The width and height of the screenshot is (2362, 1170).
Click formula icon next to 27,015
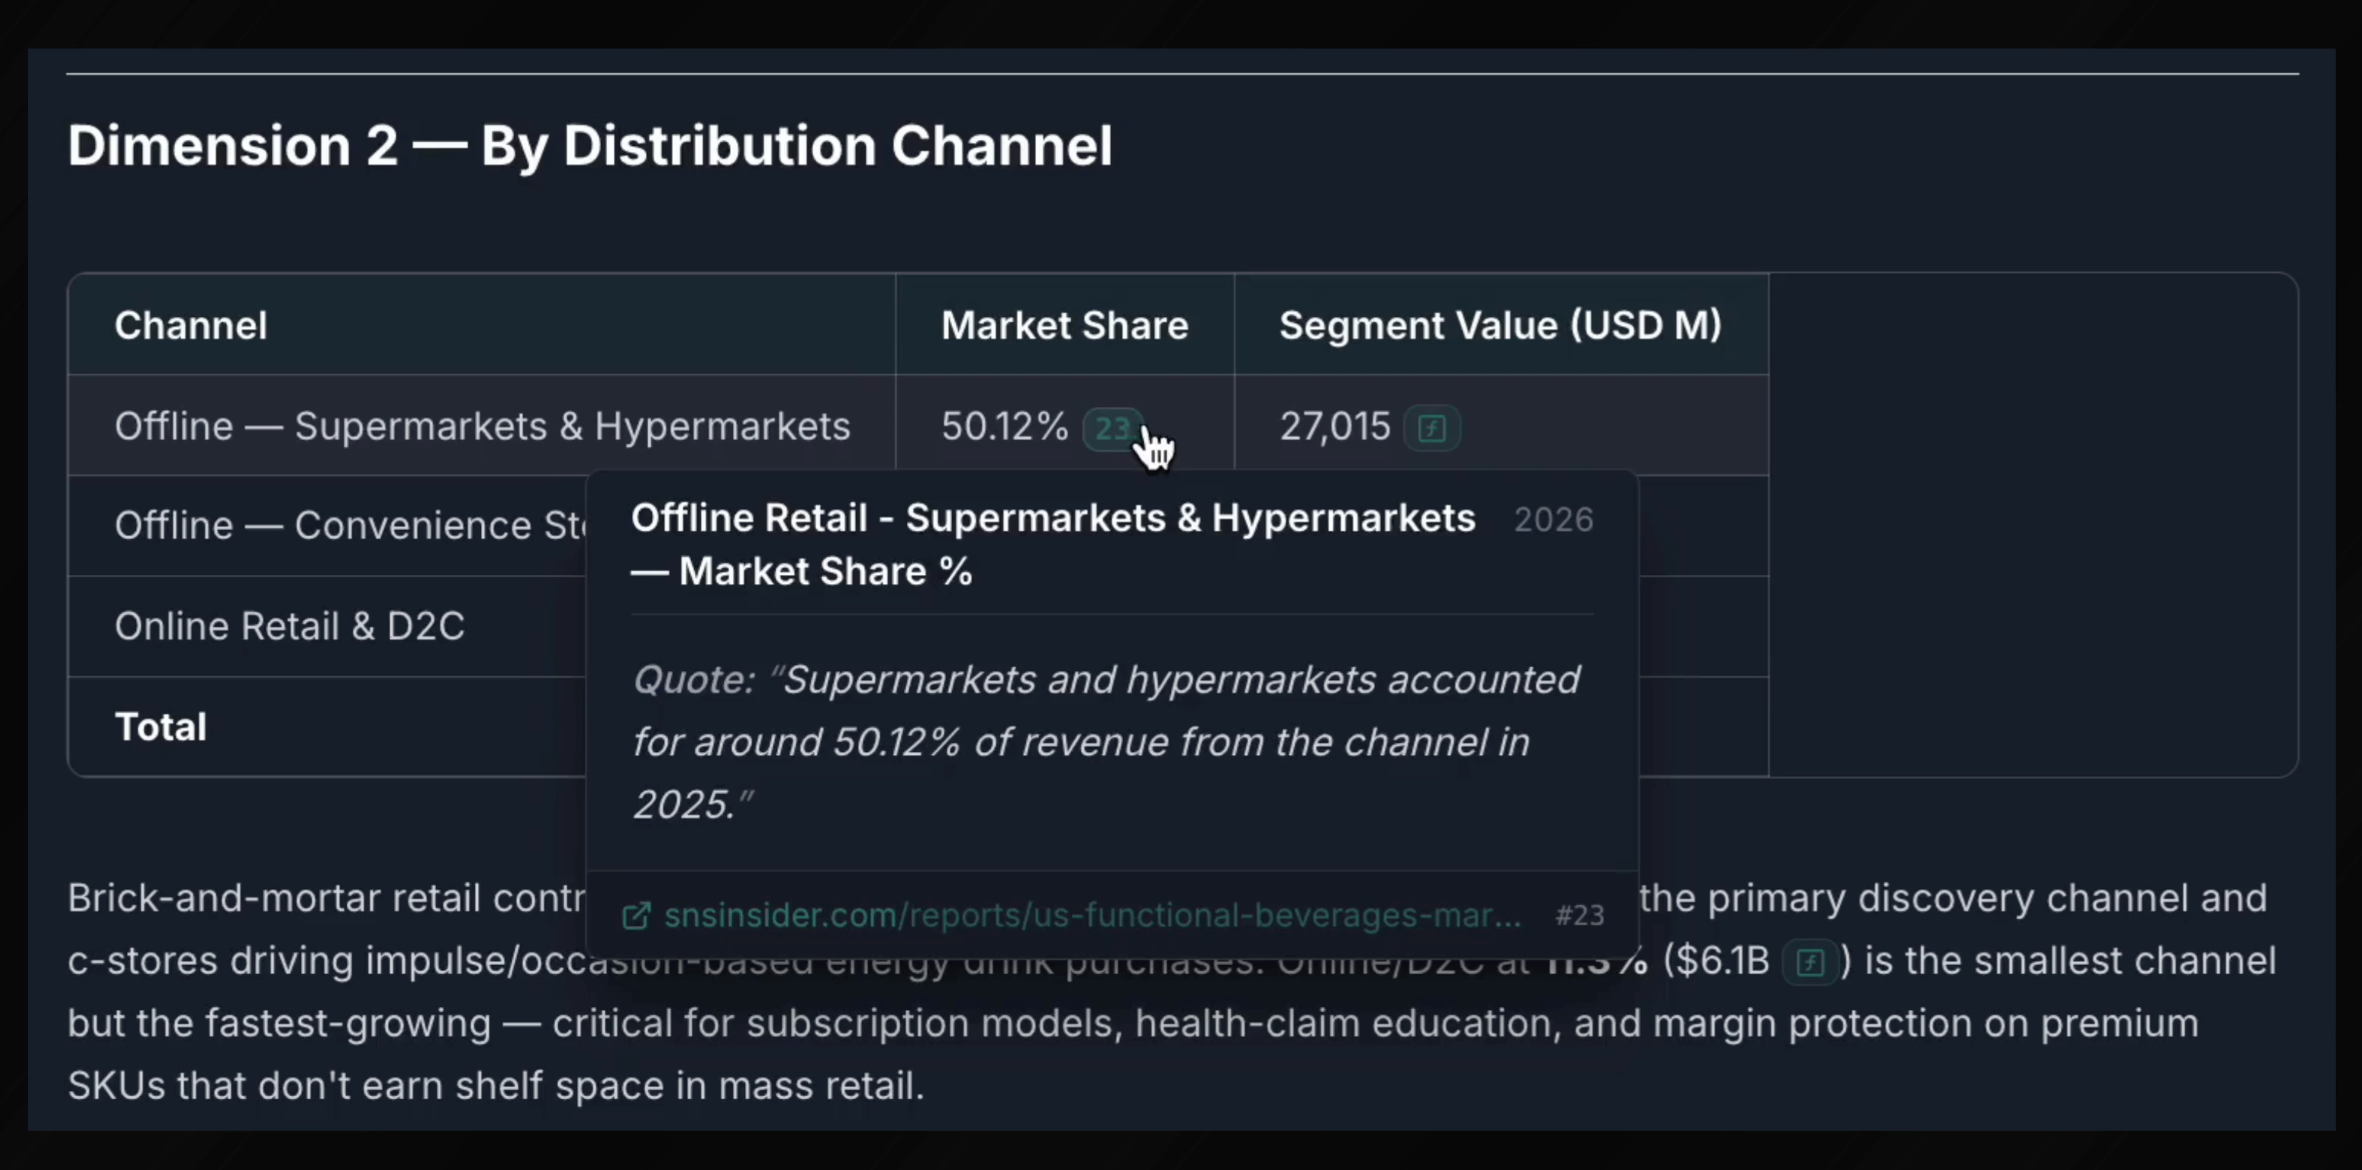click(x=1432, y=428)
